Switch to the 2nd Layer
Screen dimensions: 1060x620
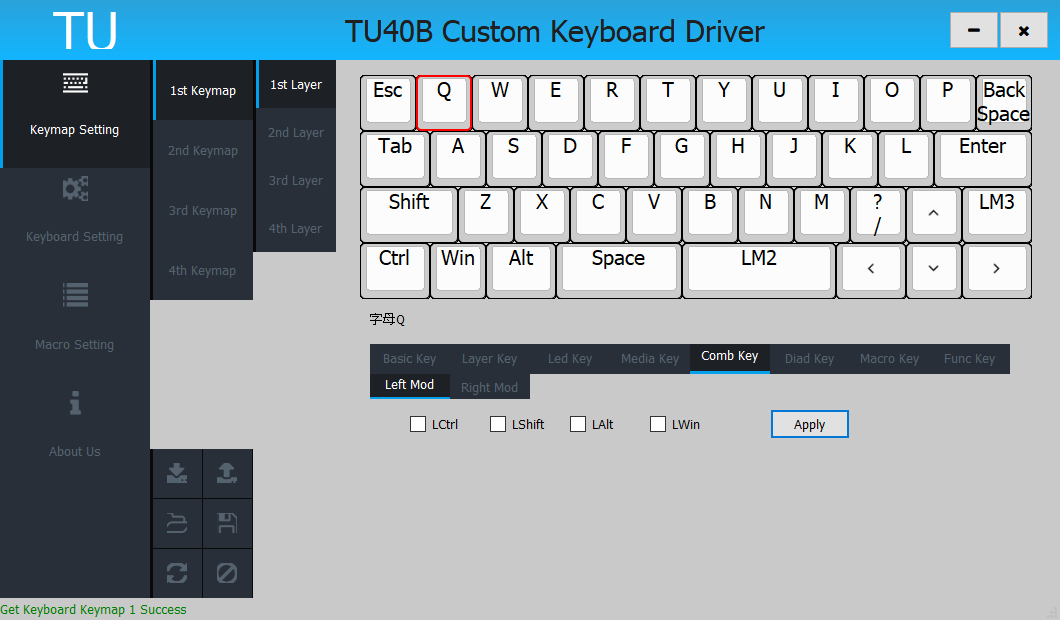296,133
